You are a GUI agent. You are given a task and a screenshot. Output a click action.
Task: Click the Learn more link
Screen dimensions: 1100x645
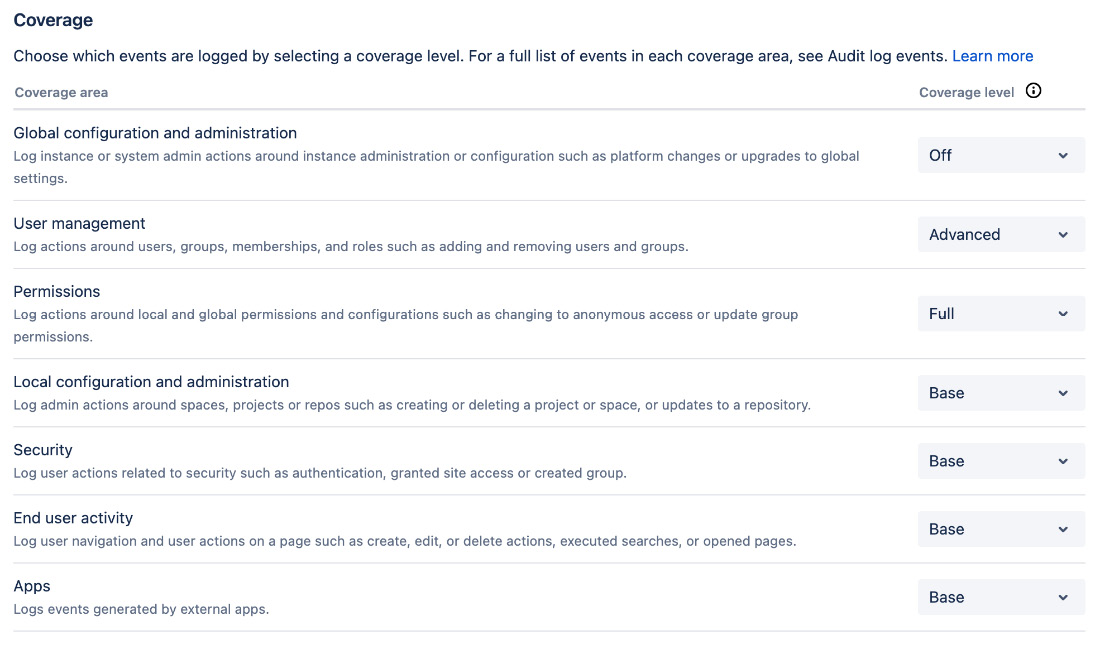pos(992,56)
